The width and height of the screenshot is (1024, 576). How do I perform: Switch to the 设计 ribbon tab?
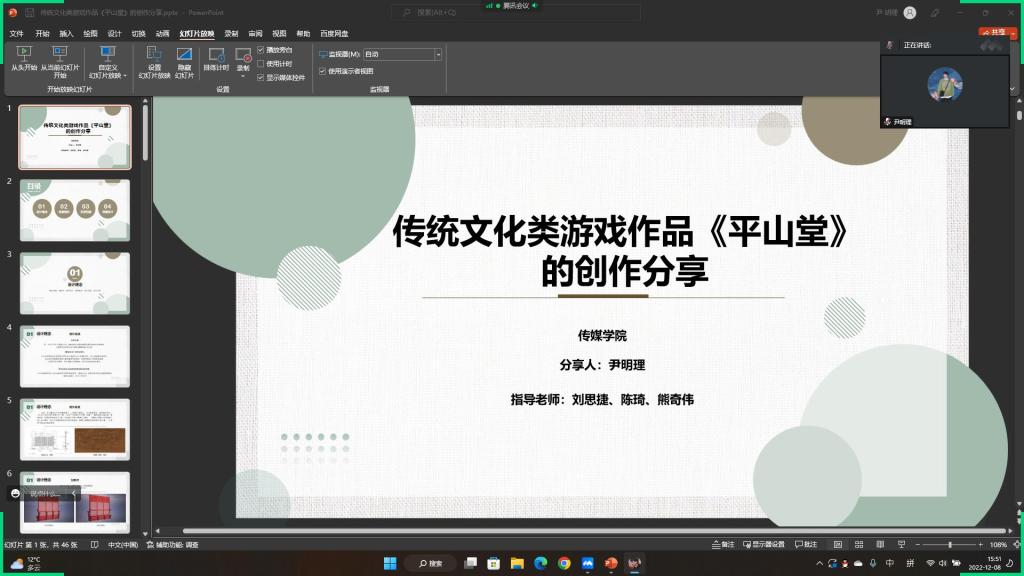pos(114,33)
